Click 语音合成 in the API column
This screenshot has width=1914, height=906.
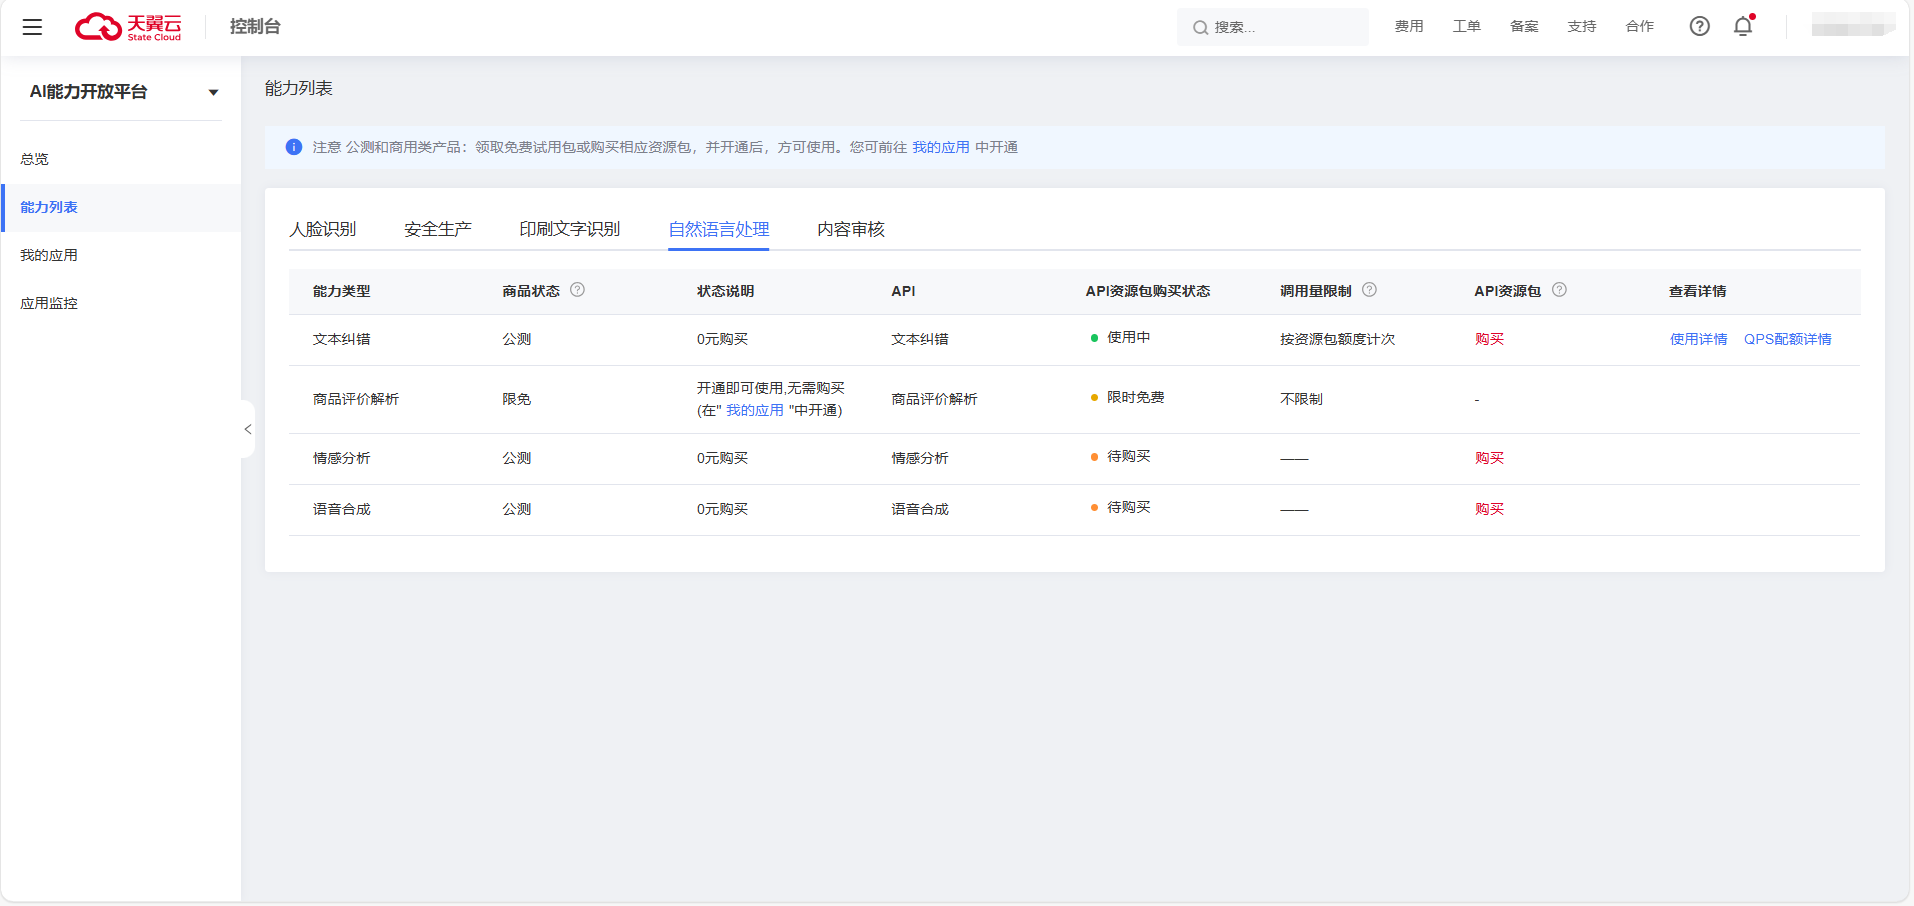[920, 509]
